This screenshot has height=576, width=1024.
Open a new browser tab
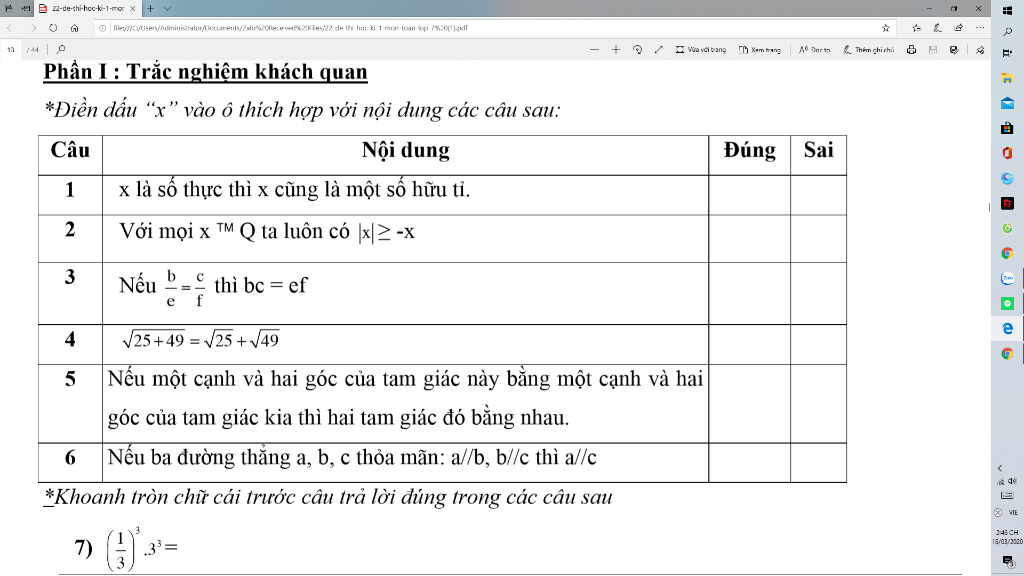click(x=150, y=8)
